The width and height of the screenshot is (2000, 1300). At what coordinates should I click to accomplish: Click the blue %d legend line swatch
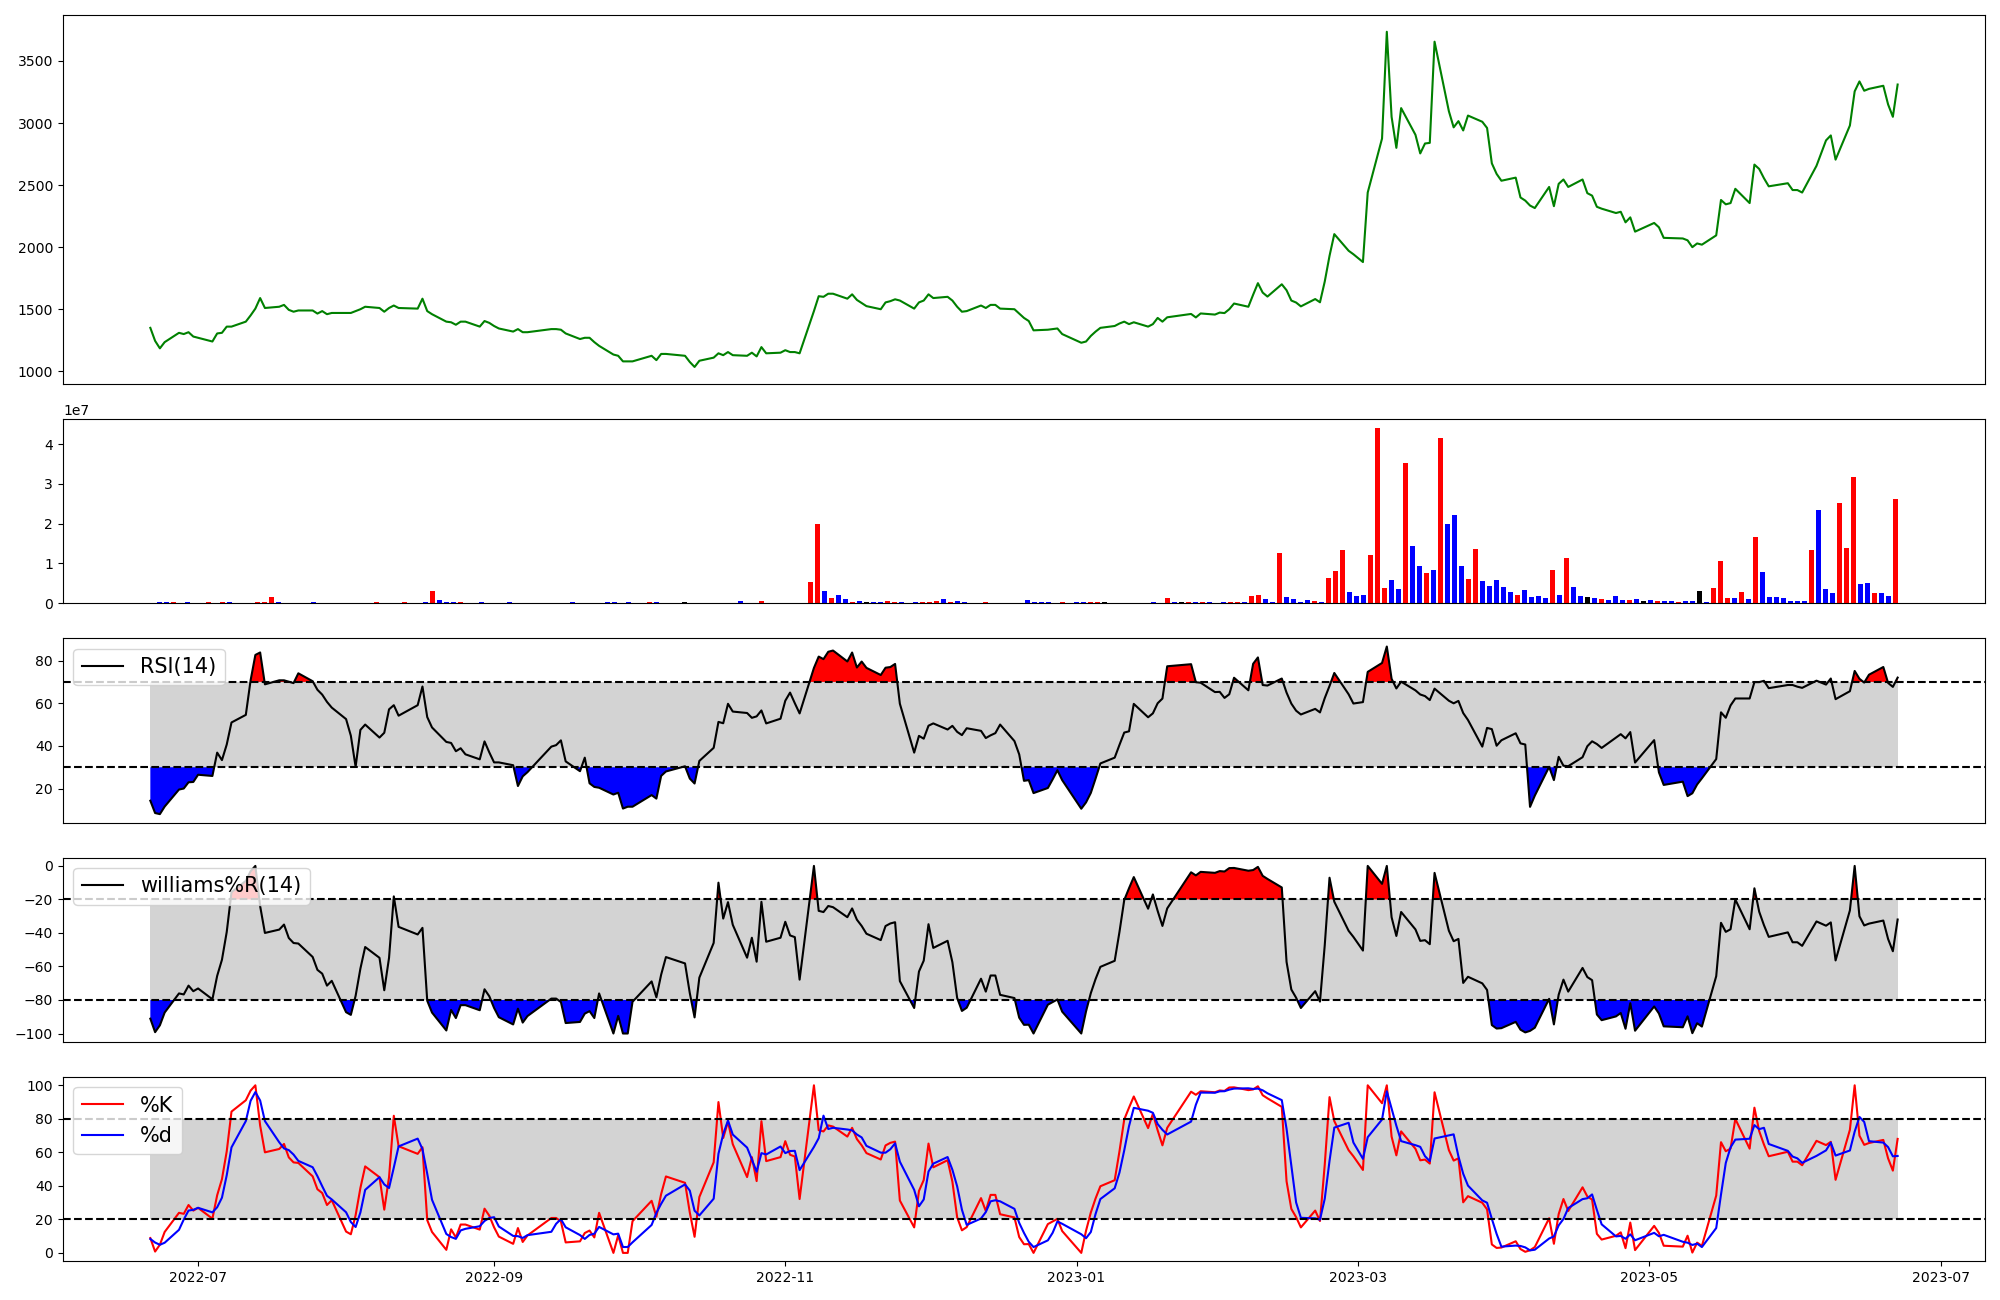click(x=102, y=1135)
